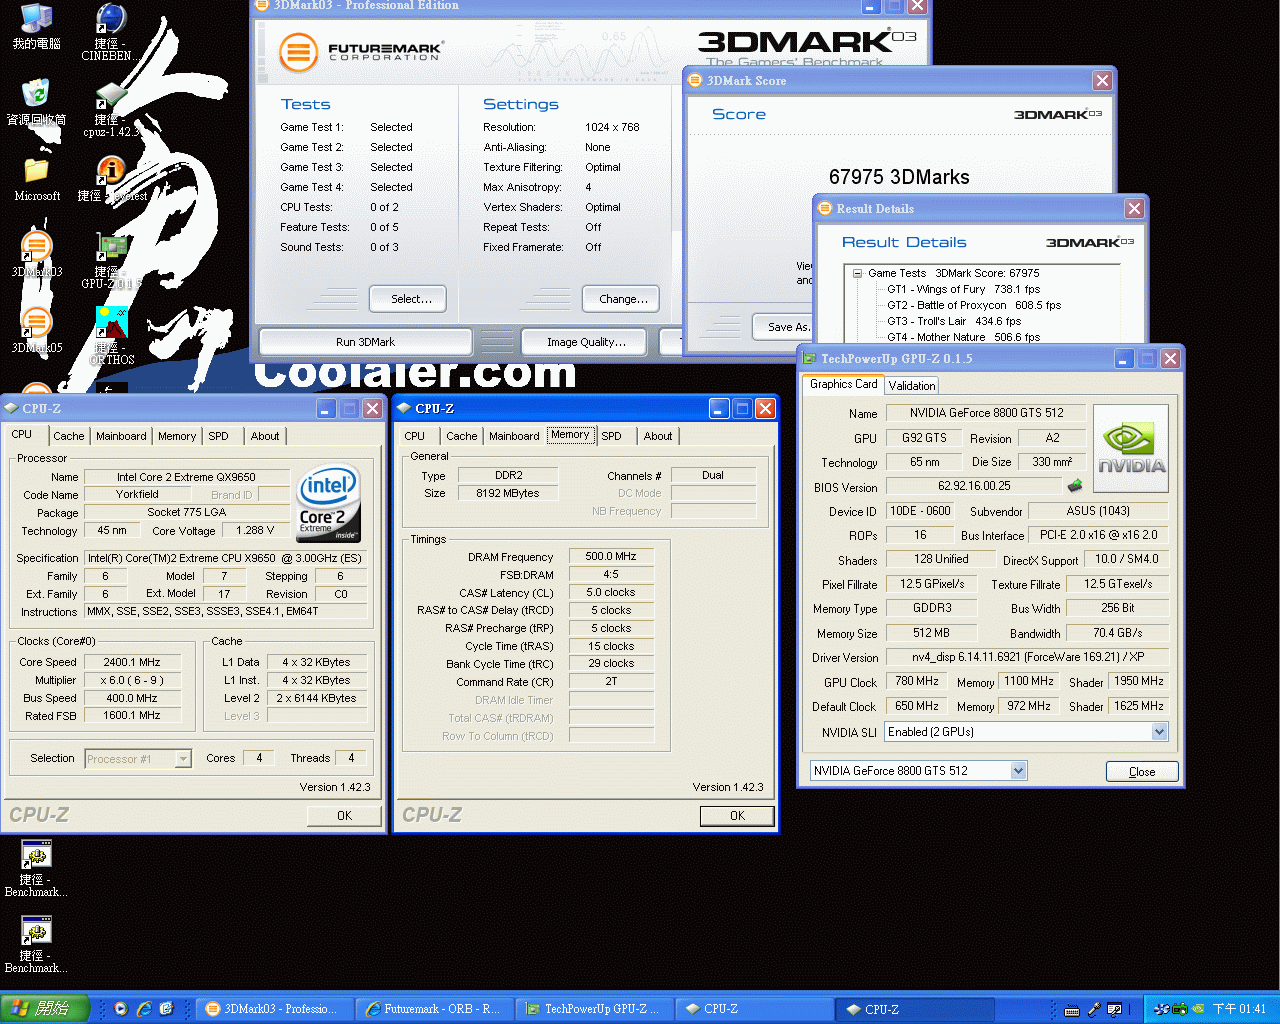Click the NVIDIA logo in GPU-Z

(1131, 448)
